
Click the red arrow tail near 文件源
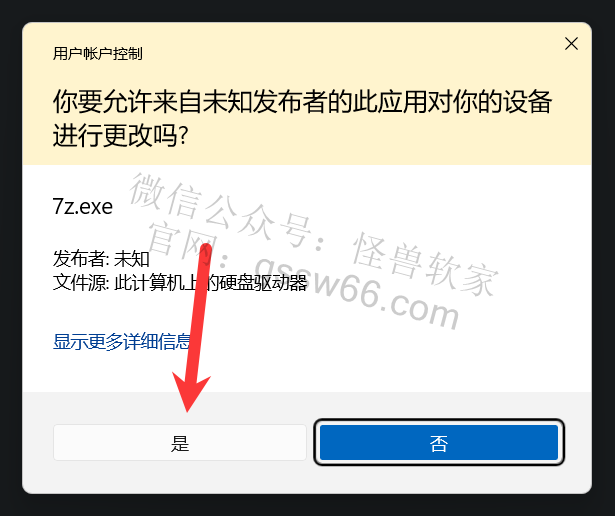pyautogui.click(x=206, y=251)
